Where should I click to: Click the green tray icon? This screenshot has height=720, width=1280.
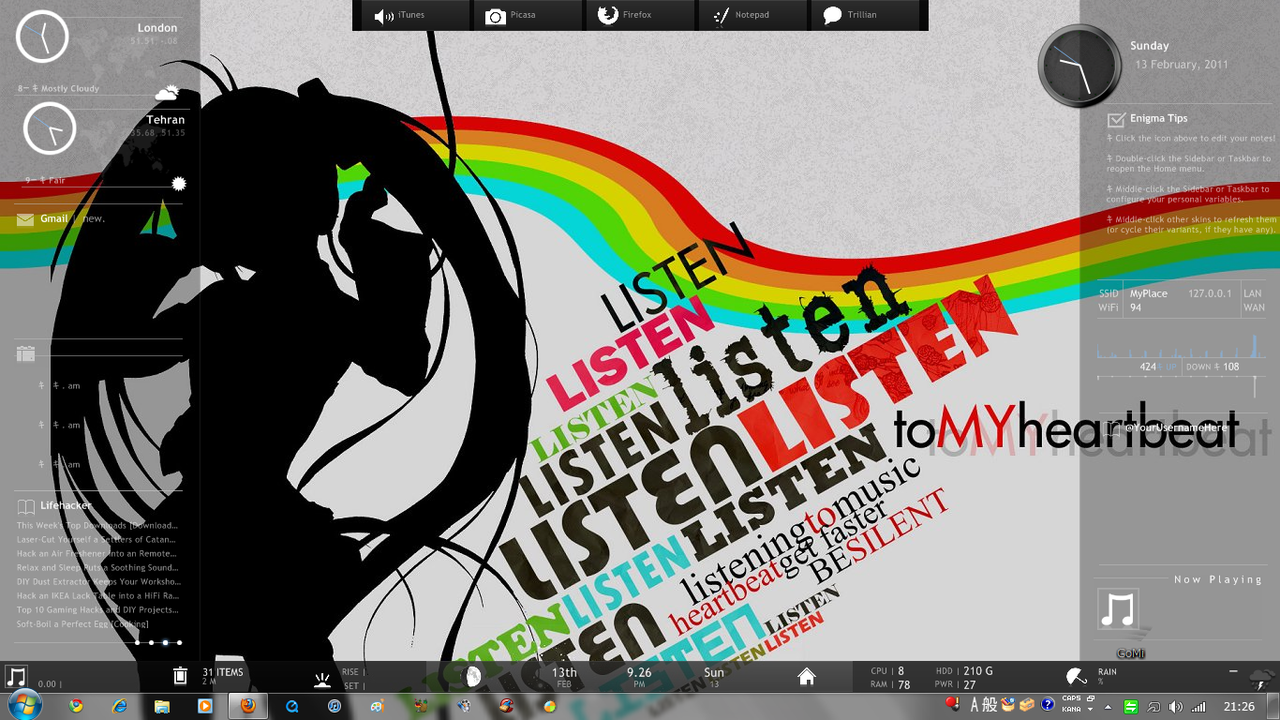(x=1131, y=706)
